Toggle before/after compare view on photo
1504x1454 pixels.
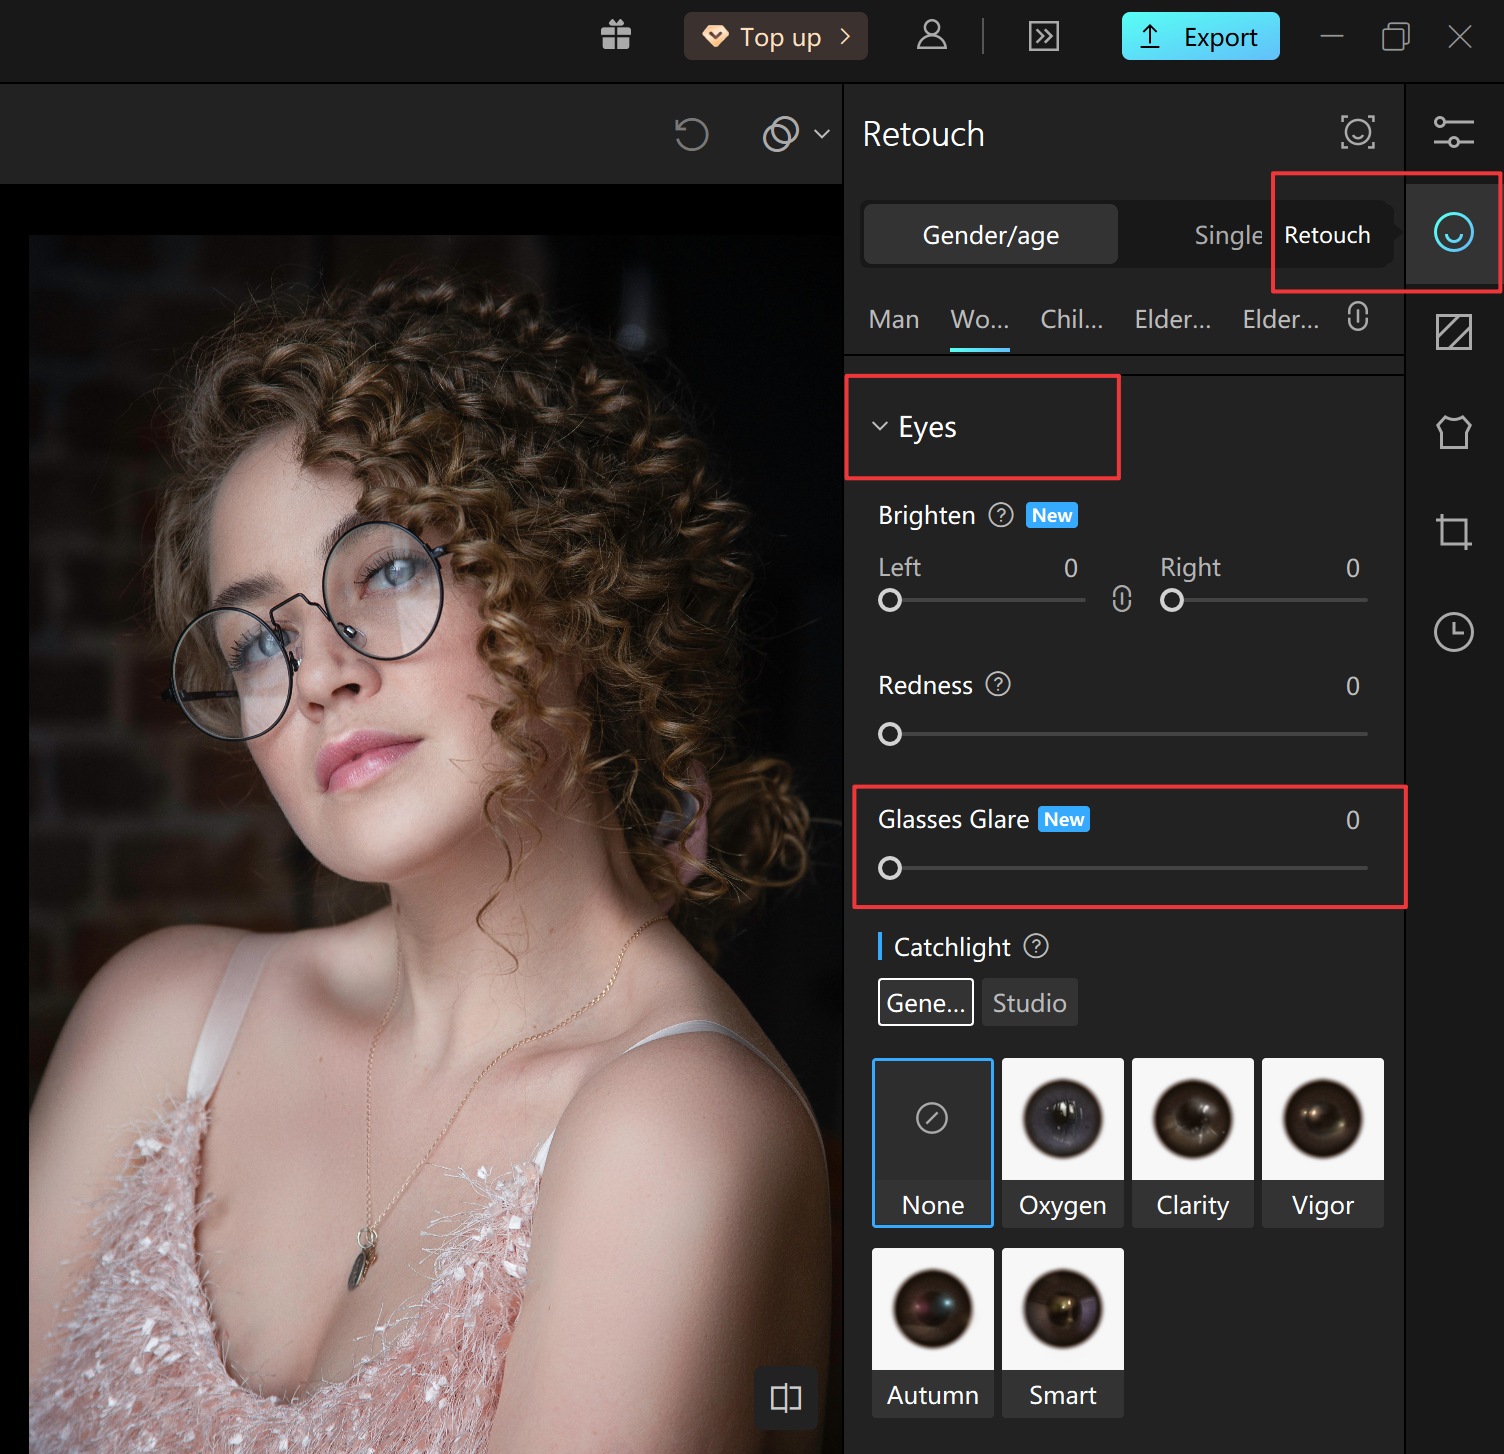(x=785, y=1397)
